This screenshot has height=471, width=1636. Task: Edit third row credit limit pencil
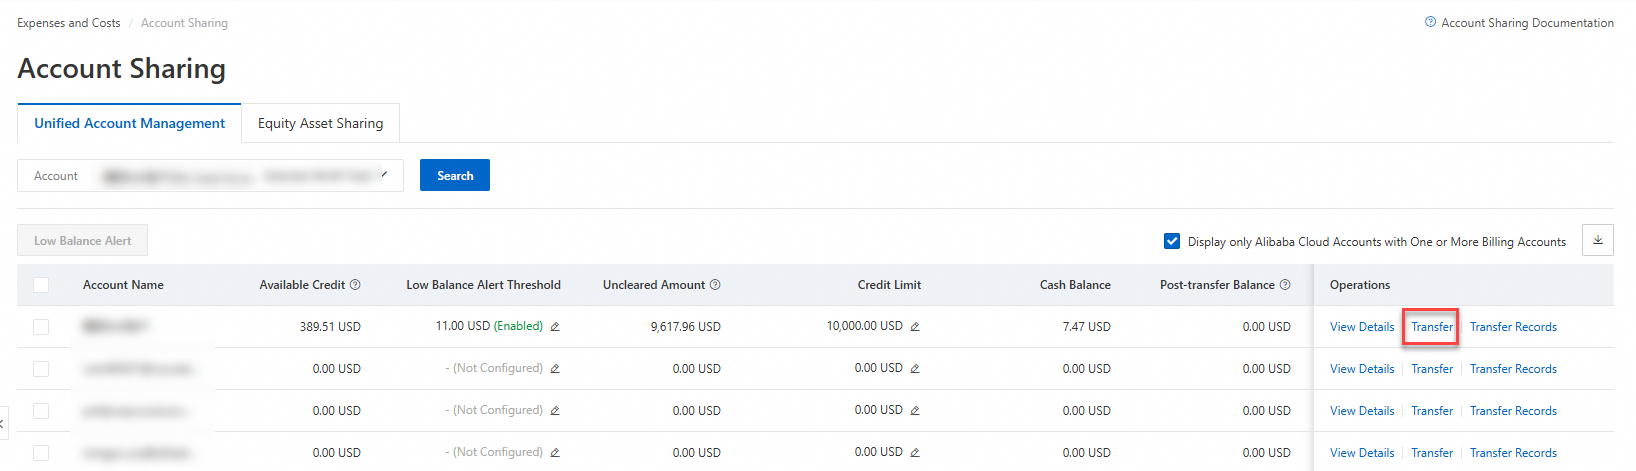click(x=915, y=411)
